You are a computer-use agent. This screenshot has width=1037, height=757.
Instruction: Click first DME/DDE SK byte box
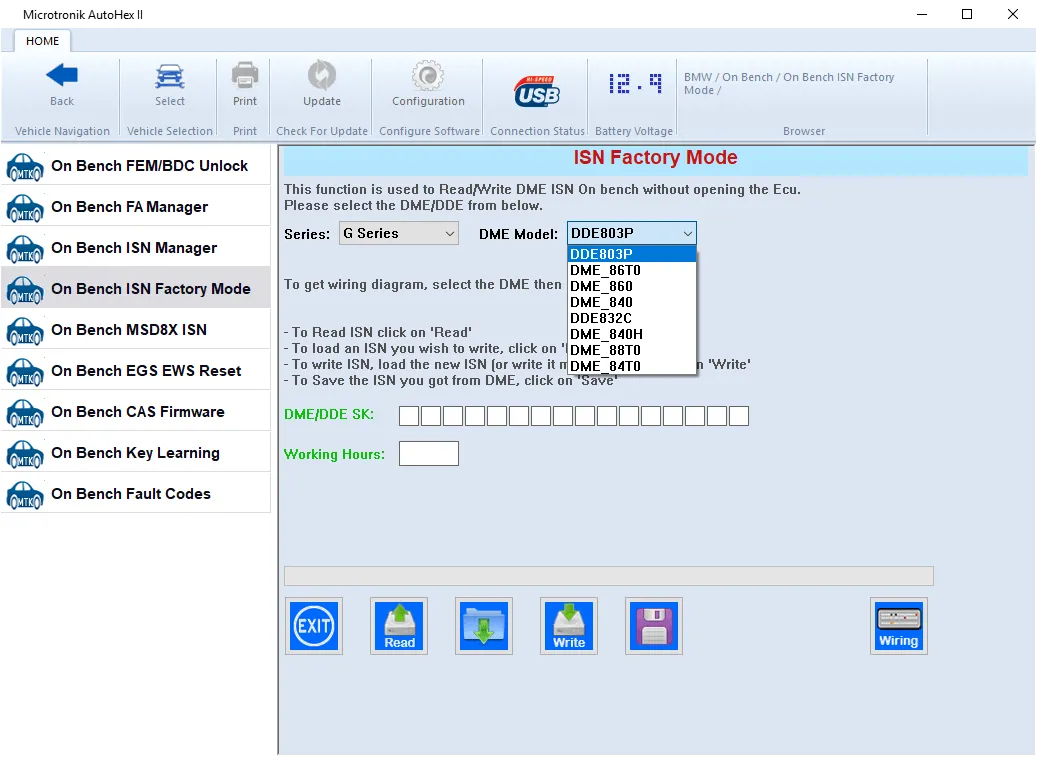tap(409, 416)
